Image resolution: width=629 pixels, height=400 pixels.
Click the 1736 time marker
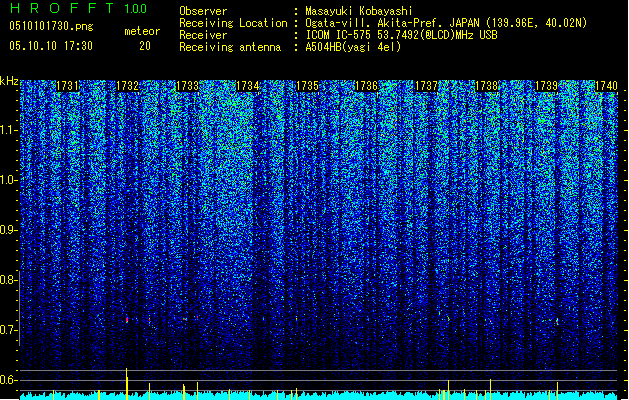tap(367, 86)
